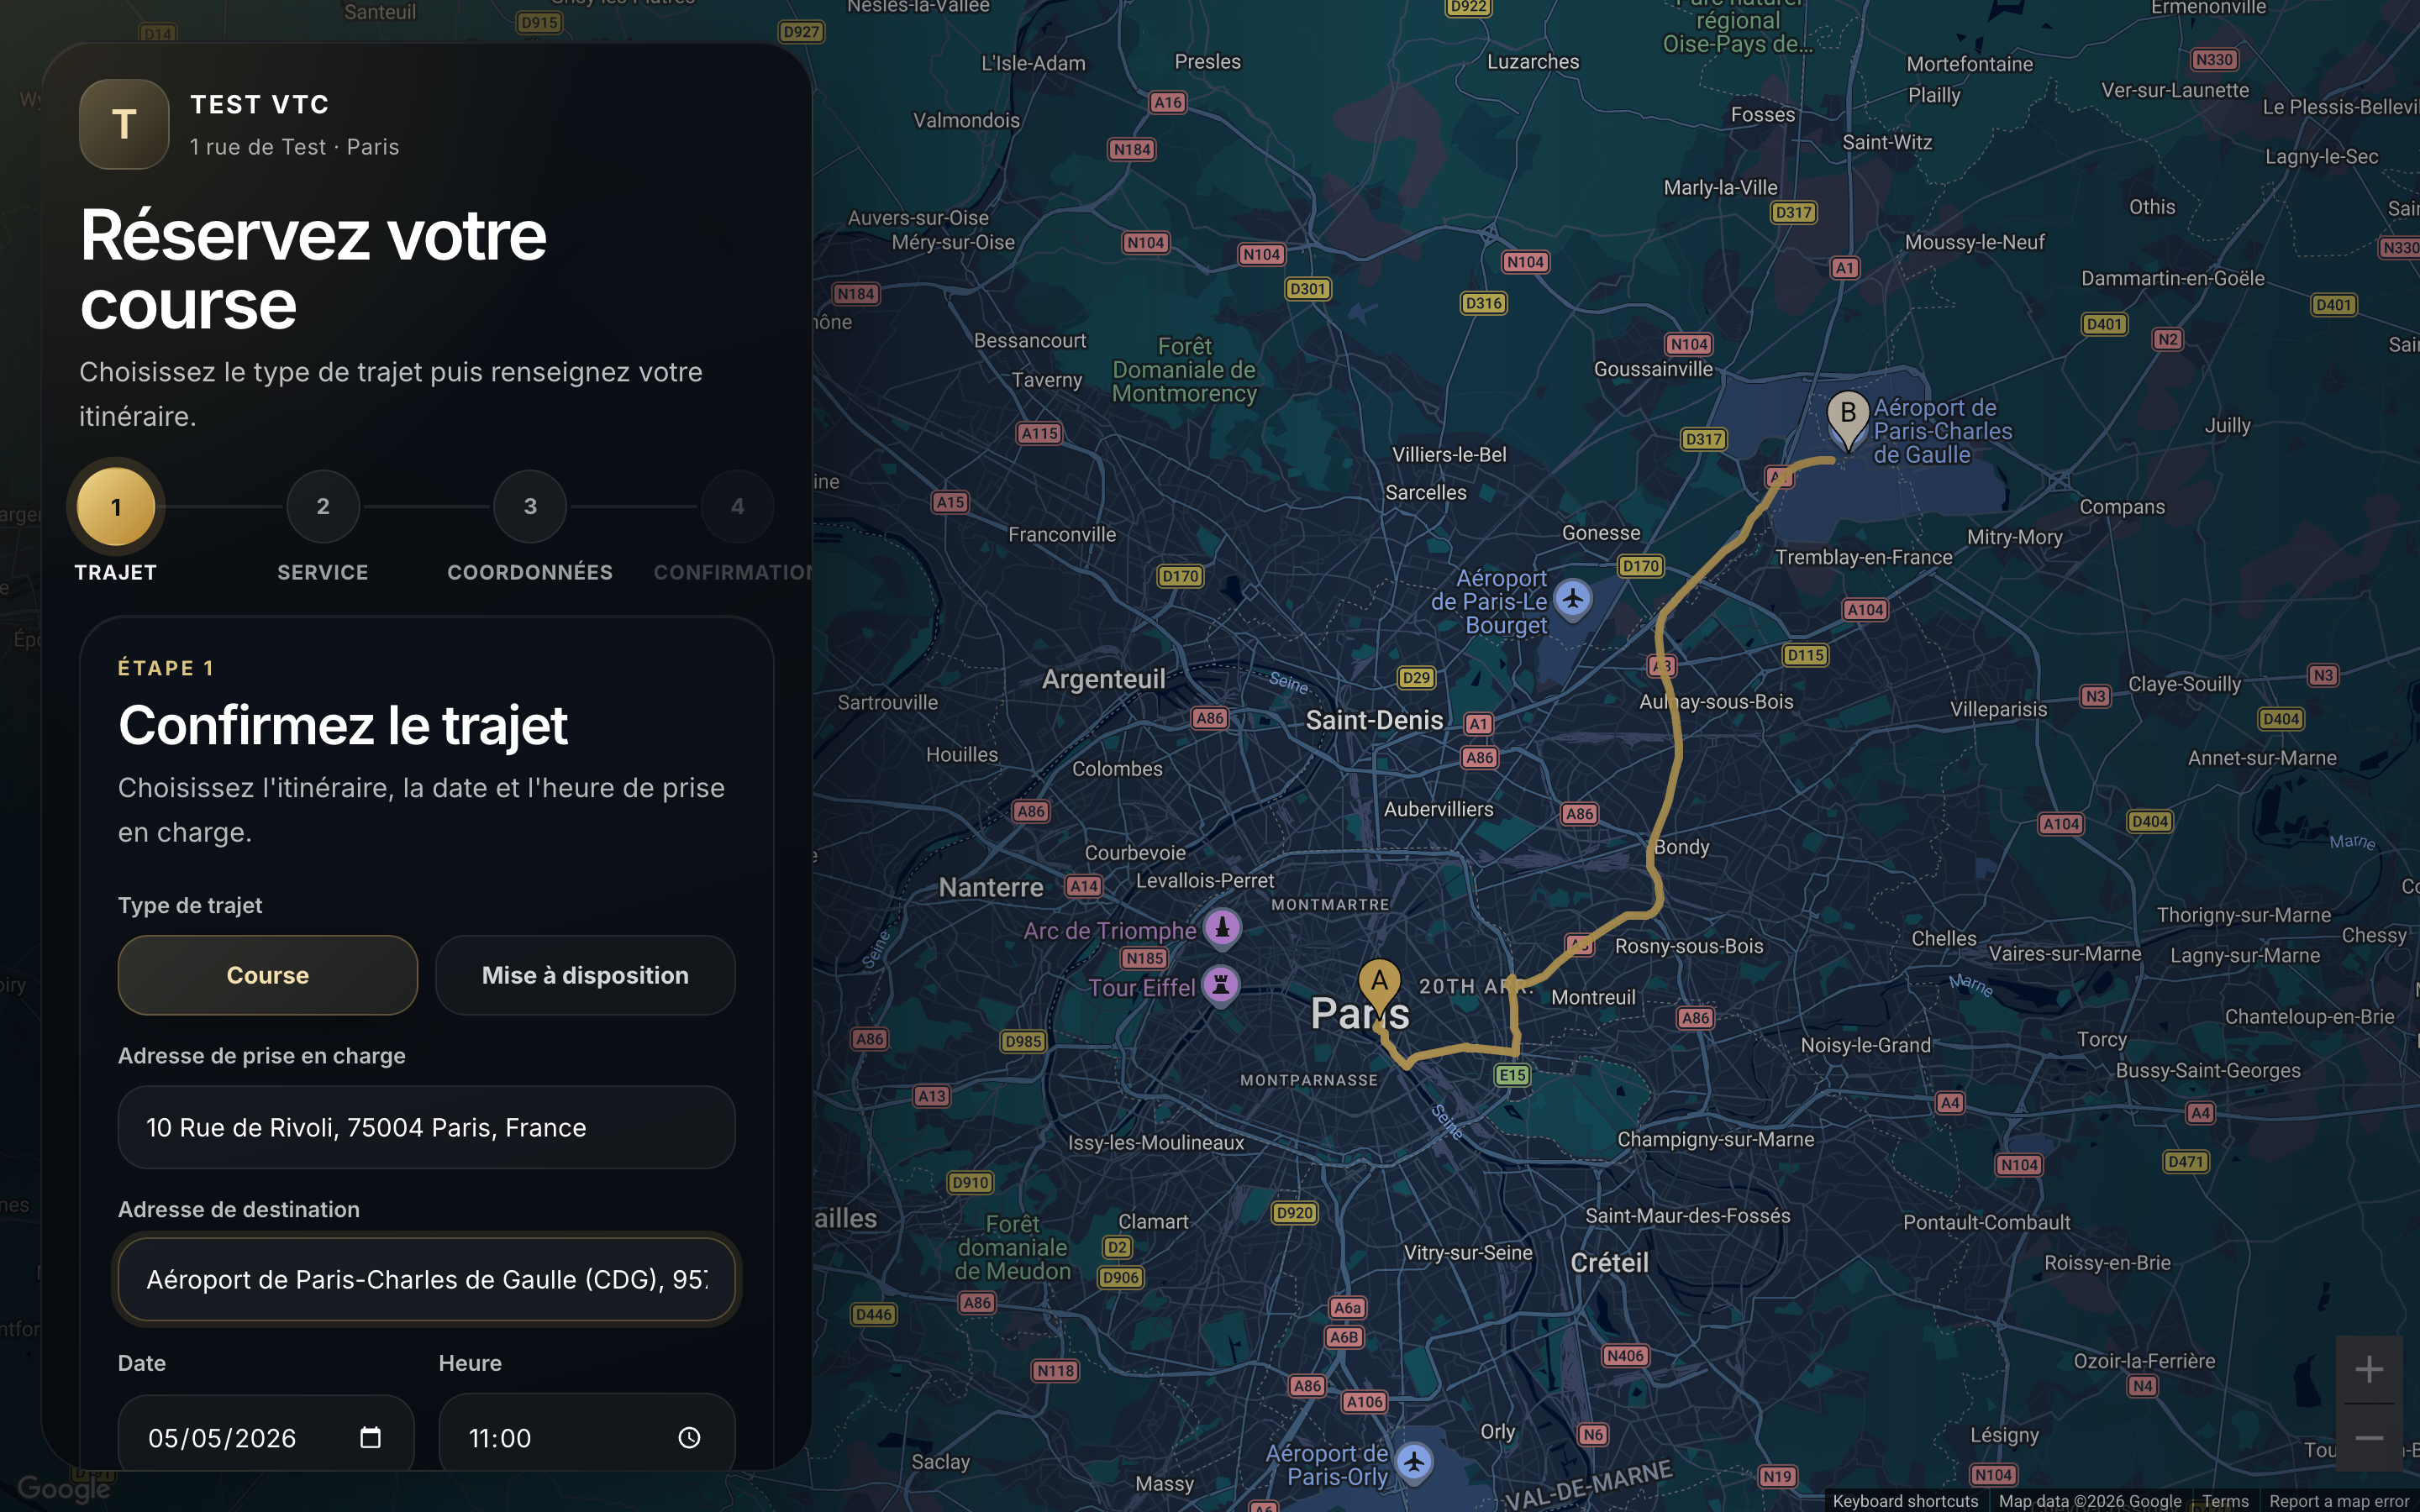Open the date calendar picker icon
Viewport: 2420px width, 1512px height.
(x=370, y=1437)
